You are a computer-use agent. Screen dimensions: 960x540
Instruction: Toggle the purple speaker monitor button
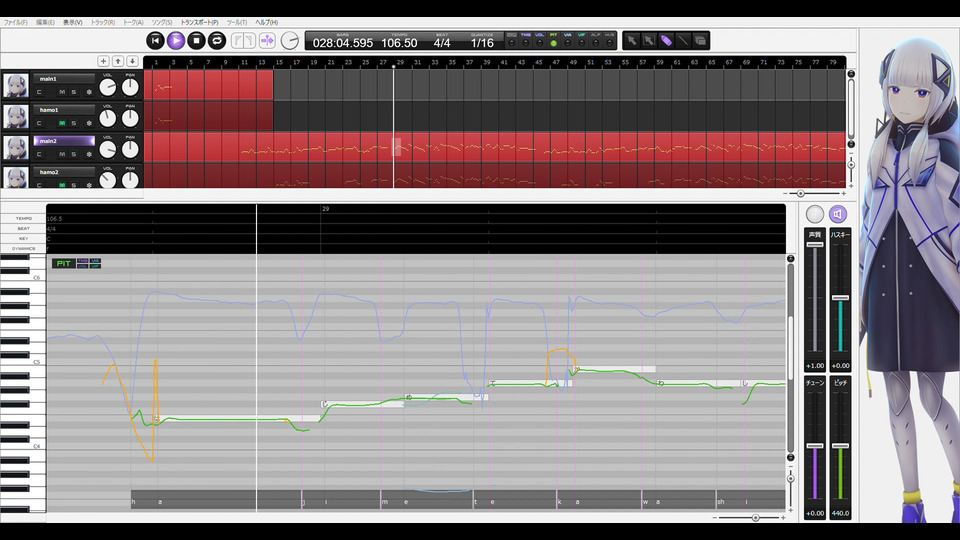[x=838, y=214]
